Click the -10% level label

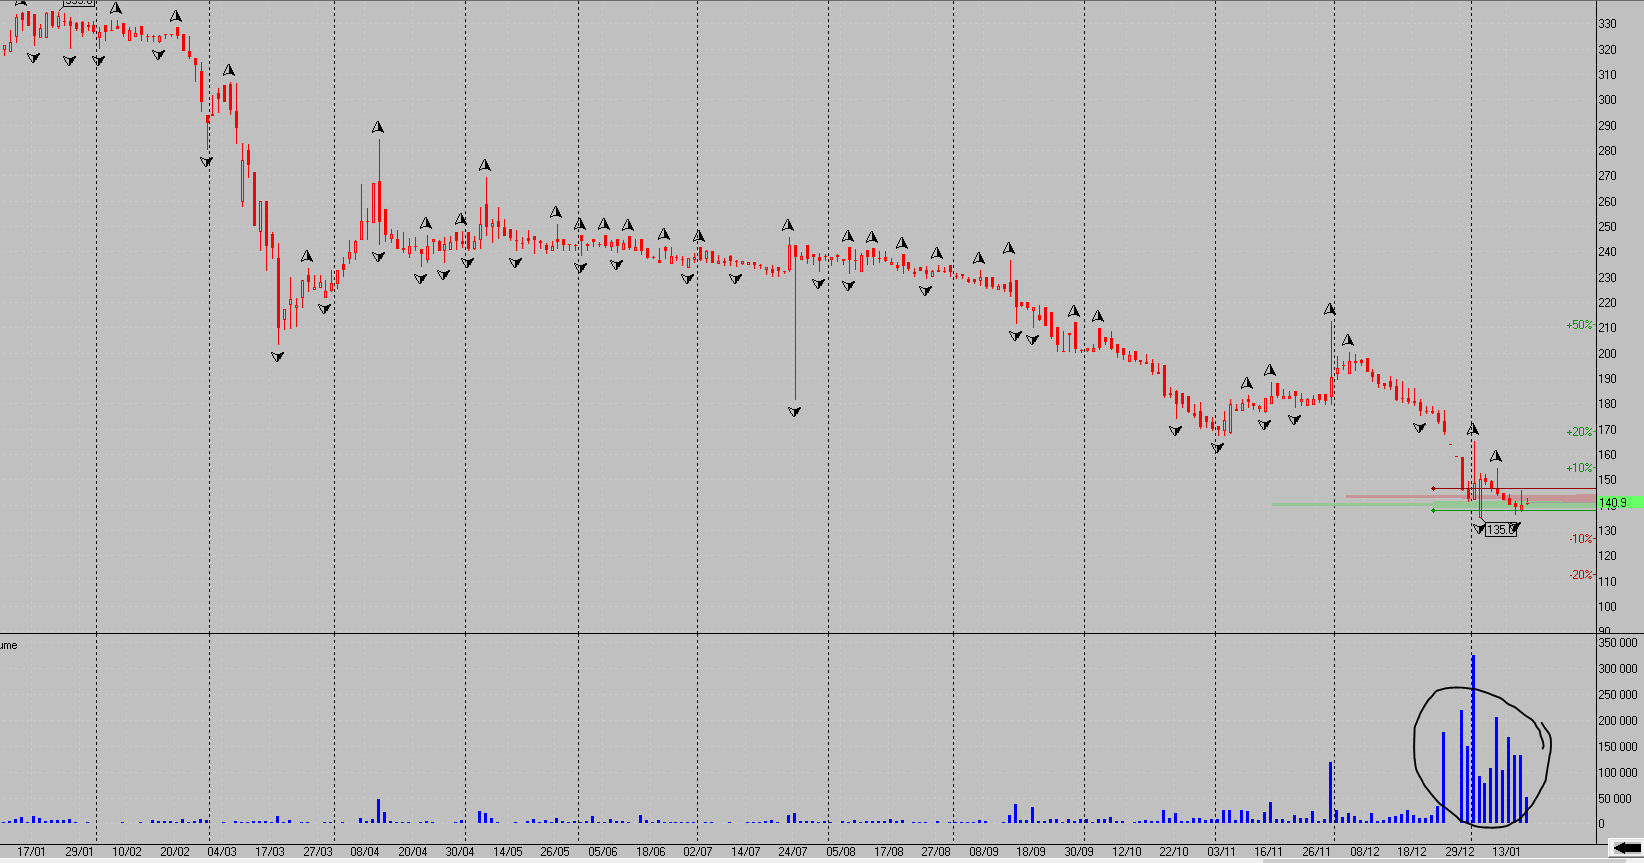pos(1581,539)
